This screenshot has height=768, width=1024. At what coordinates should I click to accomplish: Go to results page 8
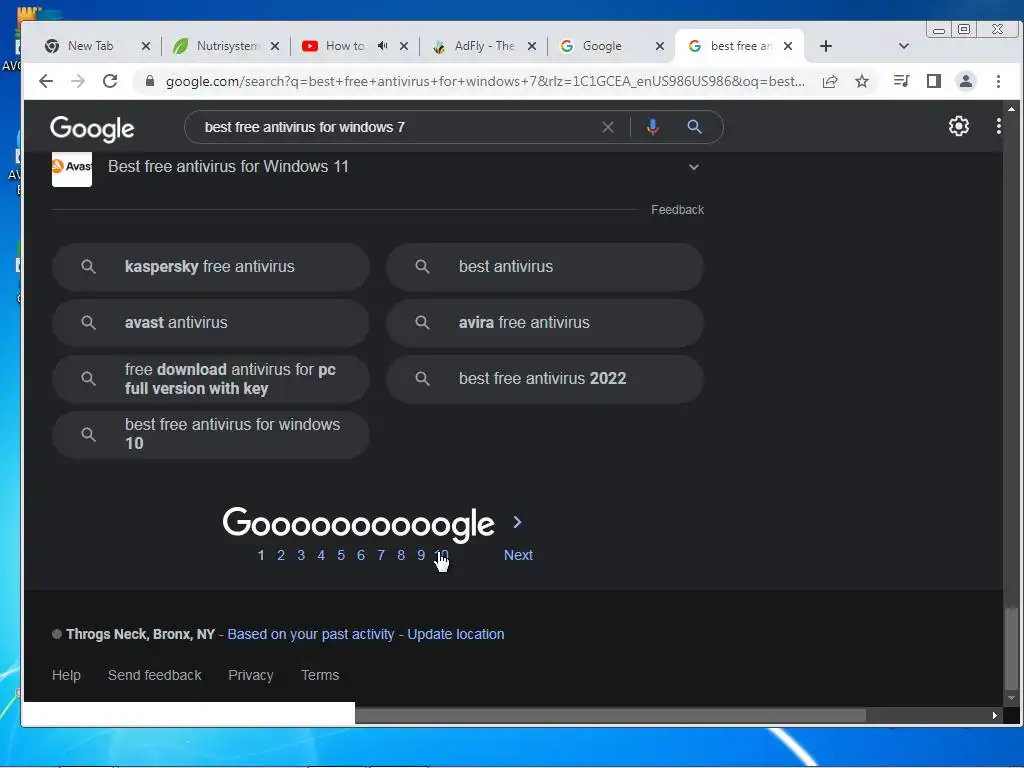point(401,555)
